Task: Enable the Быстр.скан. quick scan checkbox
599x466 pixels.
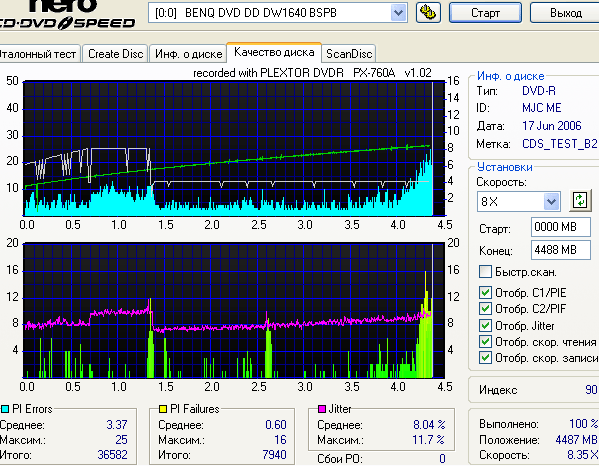Action: coord(485,272)
